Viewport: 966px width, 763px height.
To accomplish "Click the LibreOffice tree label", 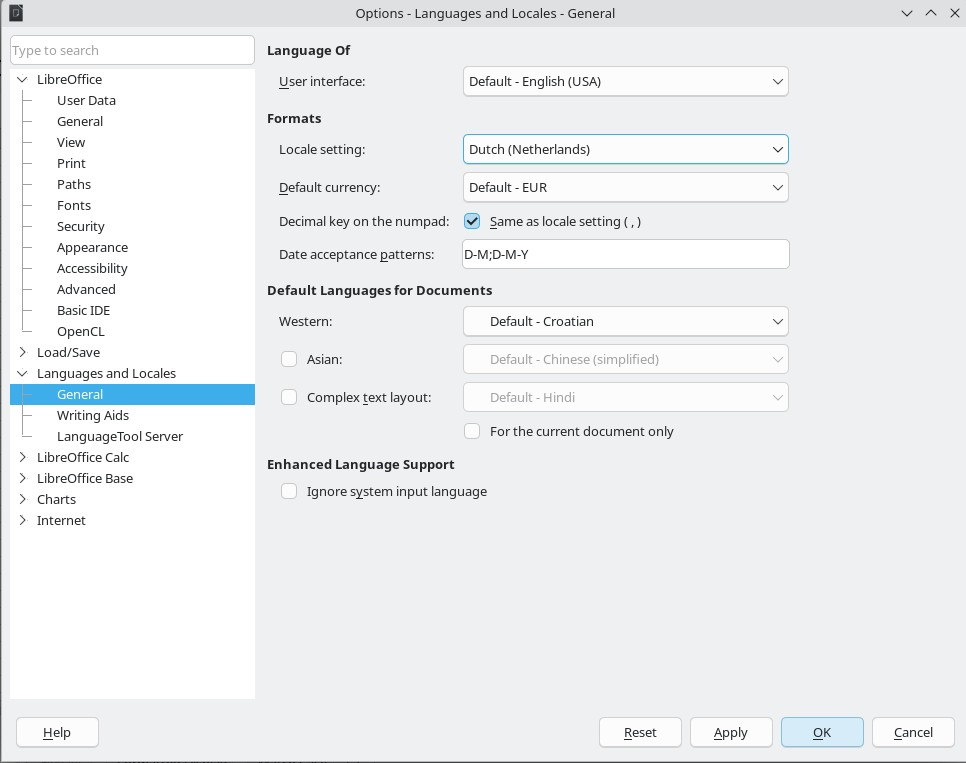I will coord(70,80).
